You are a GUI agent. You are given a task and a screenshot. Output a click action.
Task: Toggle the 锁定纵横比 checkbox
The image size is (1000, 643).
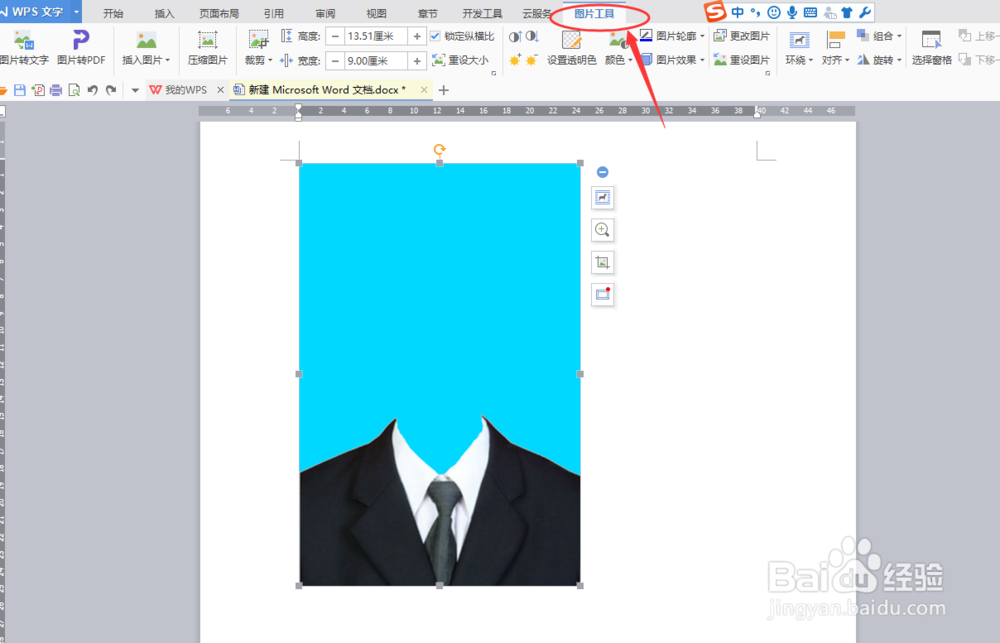coord(435,36)
